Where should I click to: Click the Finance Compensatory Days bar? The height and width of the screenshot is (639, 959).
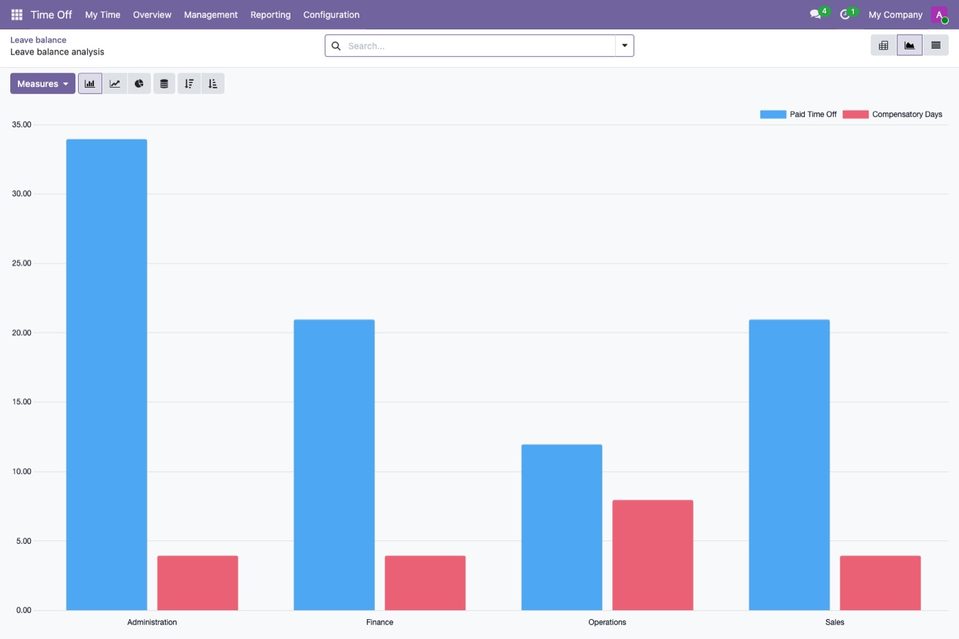click(425, 583)
